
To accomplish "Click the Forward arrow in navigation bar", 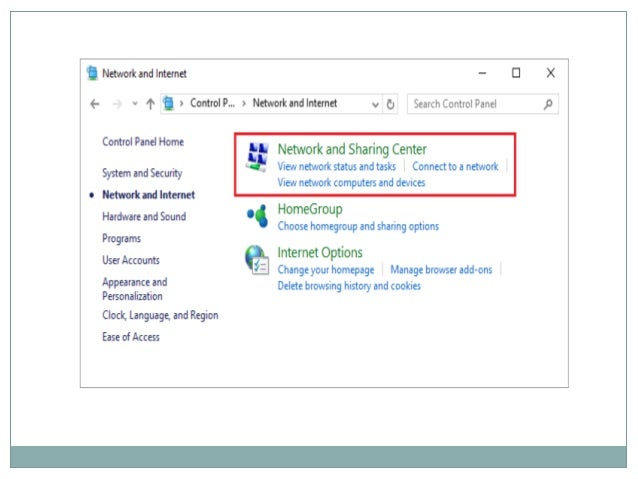I will click(x=117, y=104).
